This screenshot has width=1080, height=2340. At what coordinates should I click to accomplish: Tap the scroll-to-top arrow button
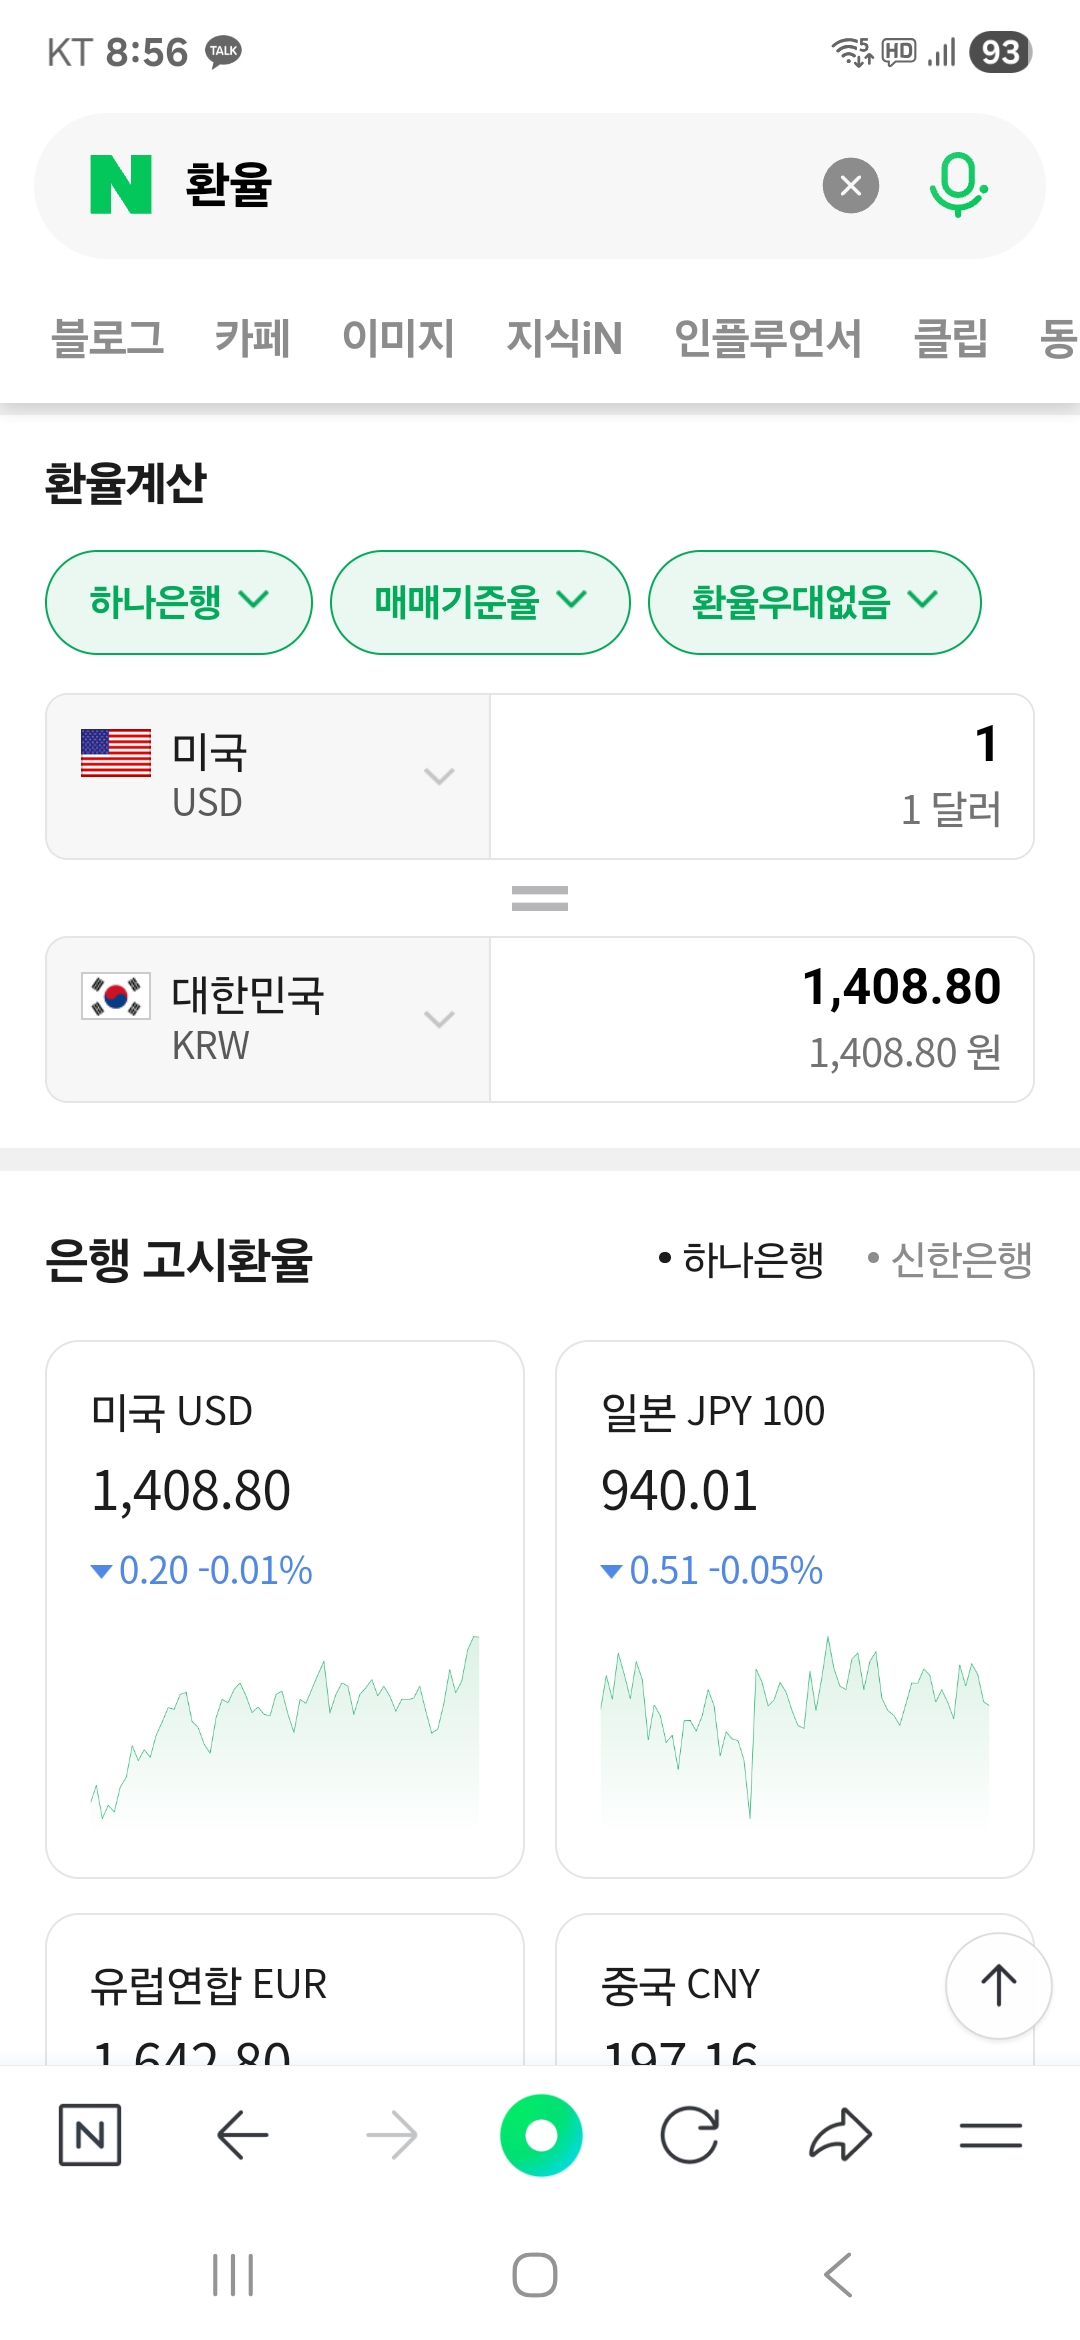click(998, 1986)
